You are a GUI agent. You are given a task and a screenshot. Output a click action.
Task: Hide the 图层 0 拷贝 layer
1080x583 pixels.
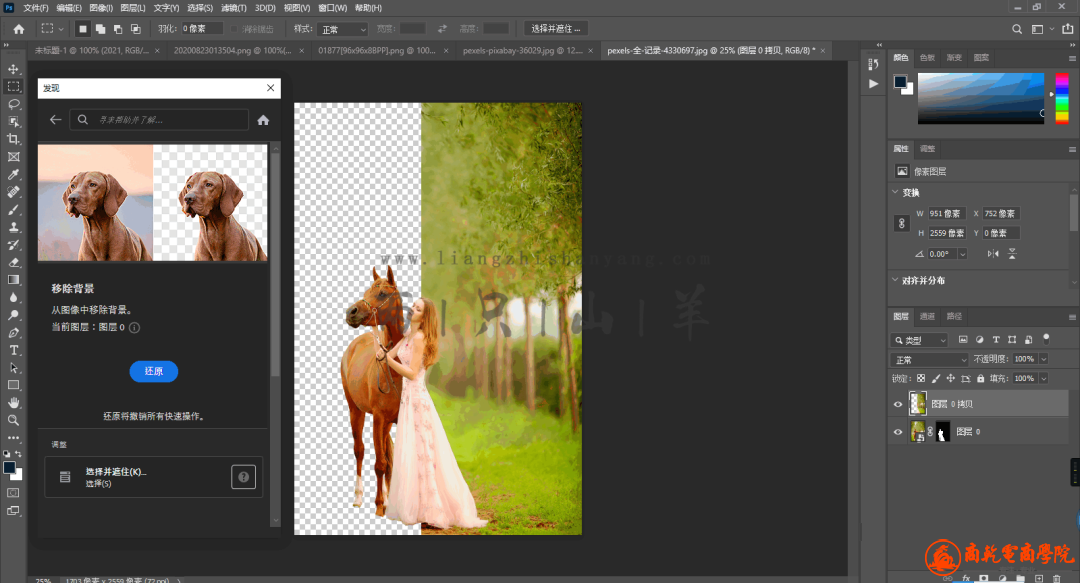coord(898,405)
